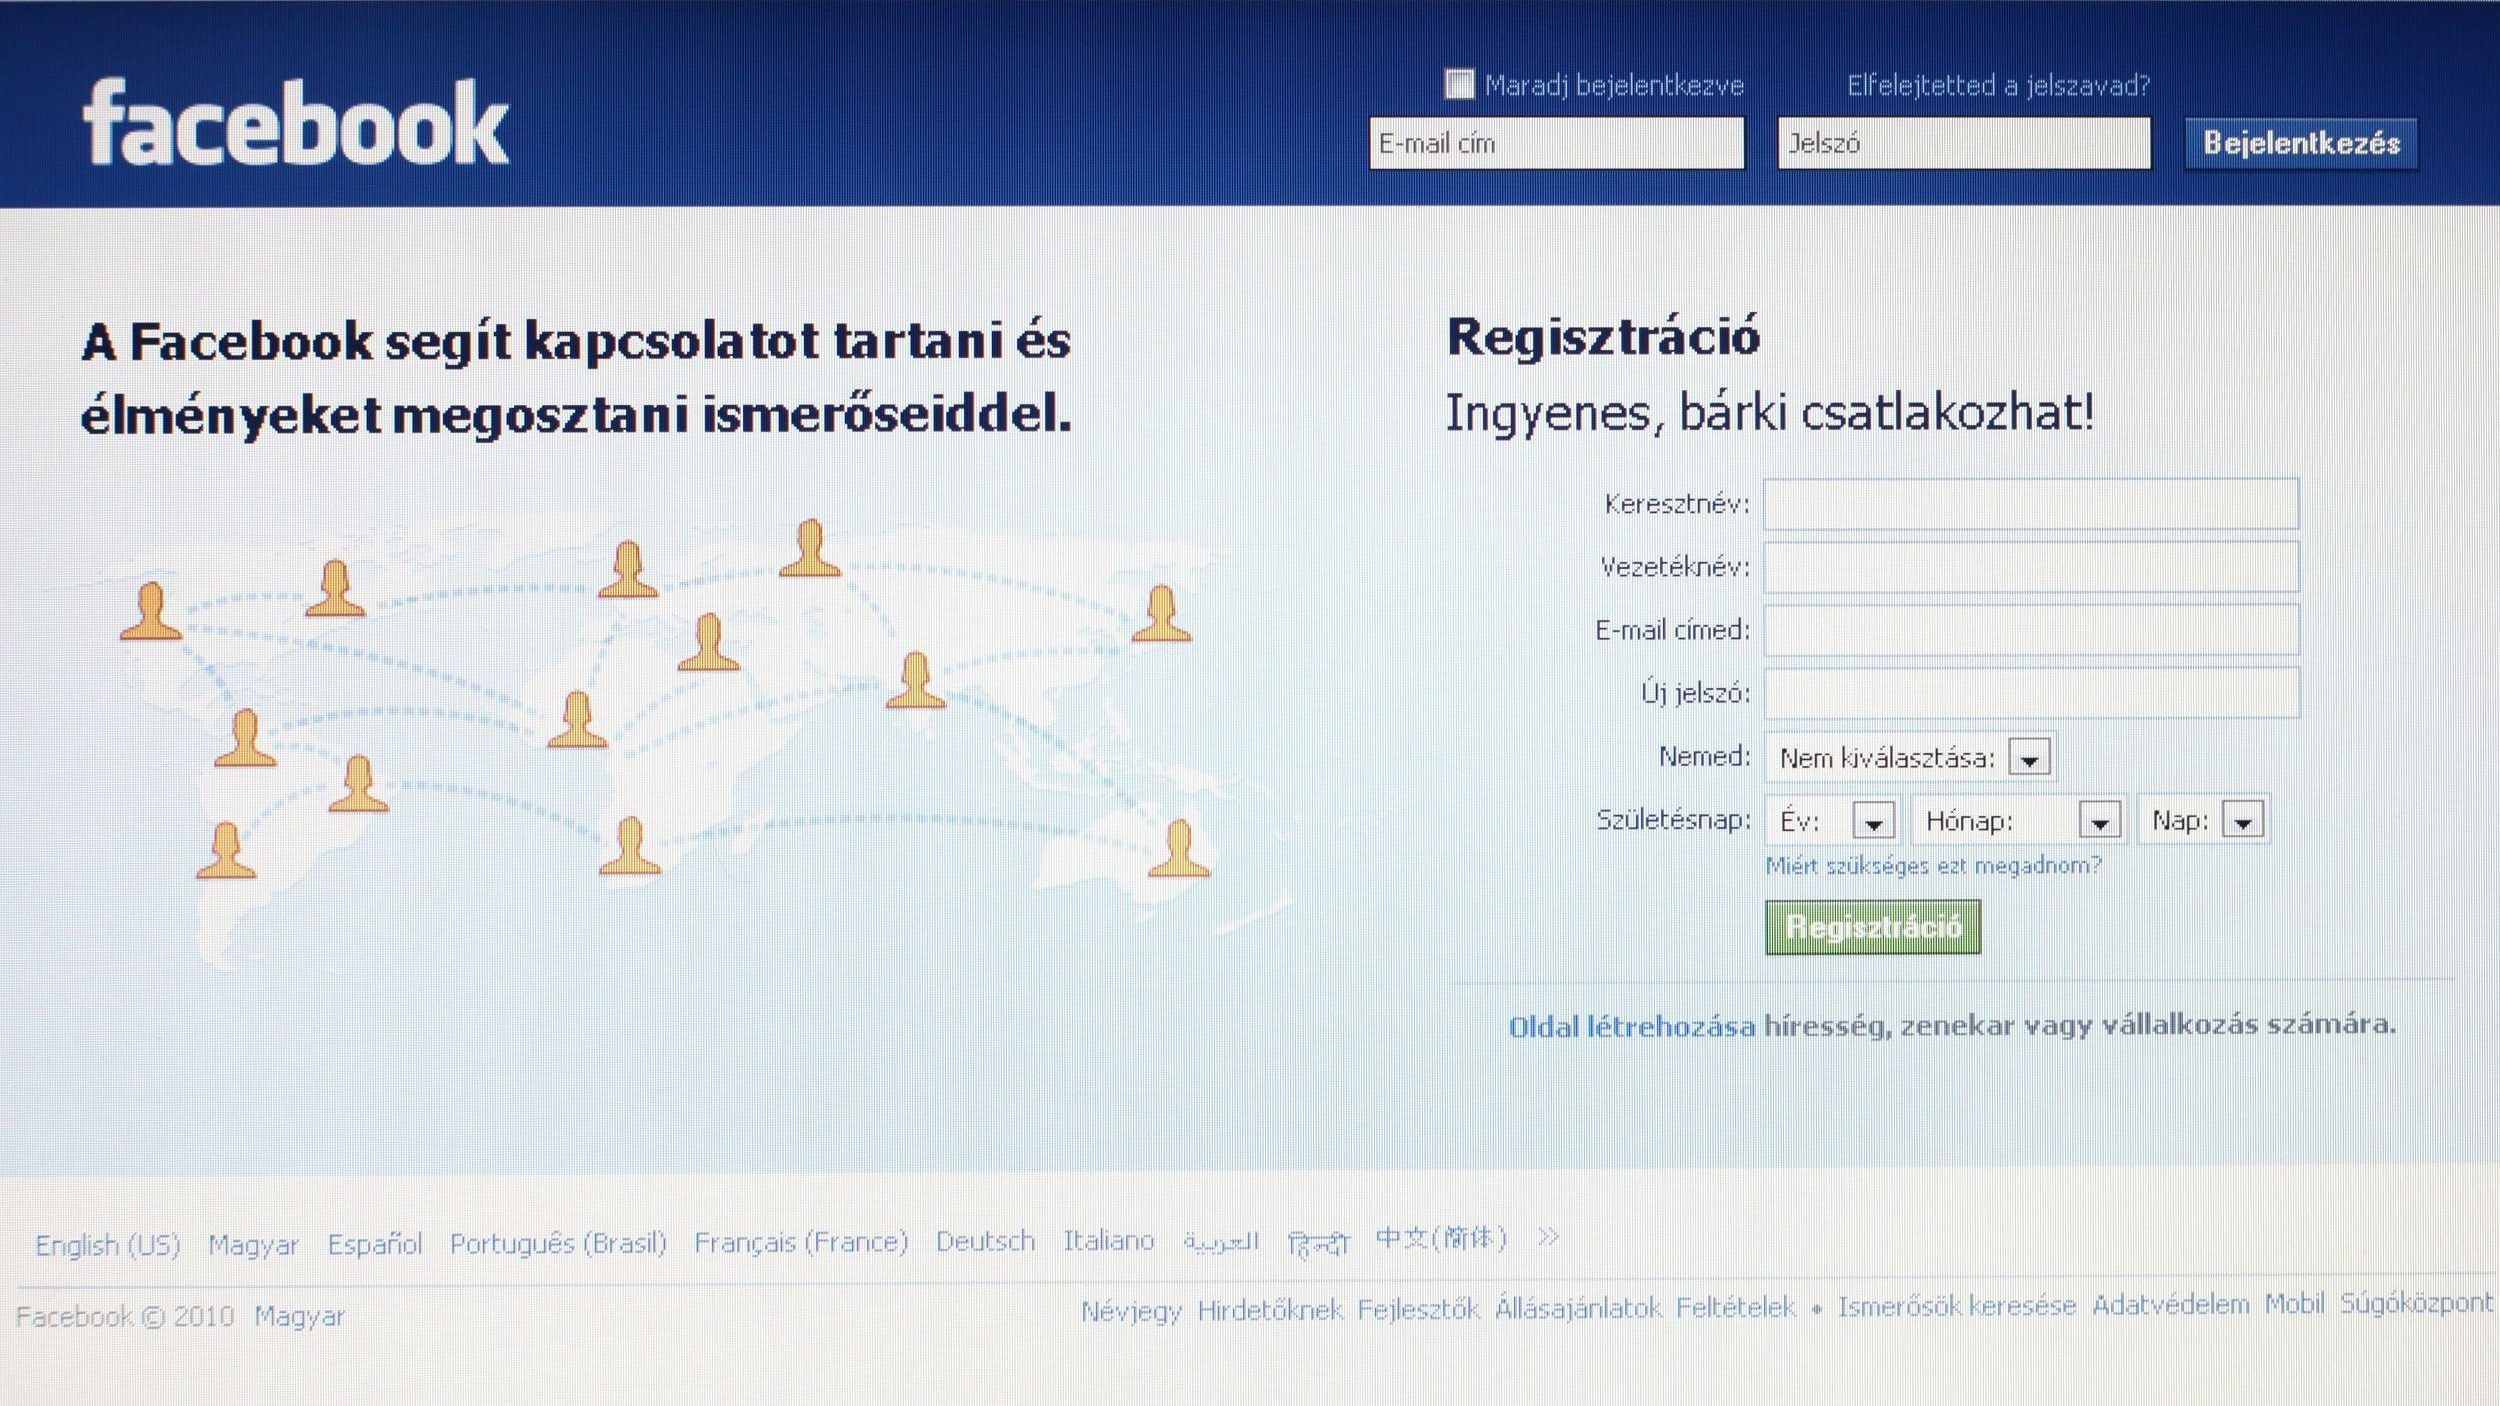The image size is (2500, 1406).
Task: Open the 'Hónap' birth month dropdown
Action: [2017, 821]
